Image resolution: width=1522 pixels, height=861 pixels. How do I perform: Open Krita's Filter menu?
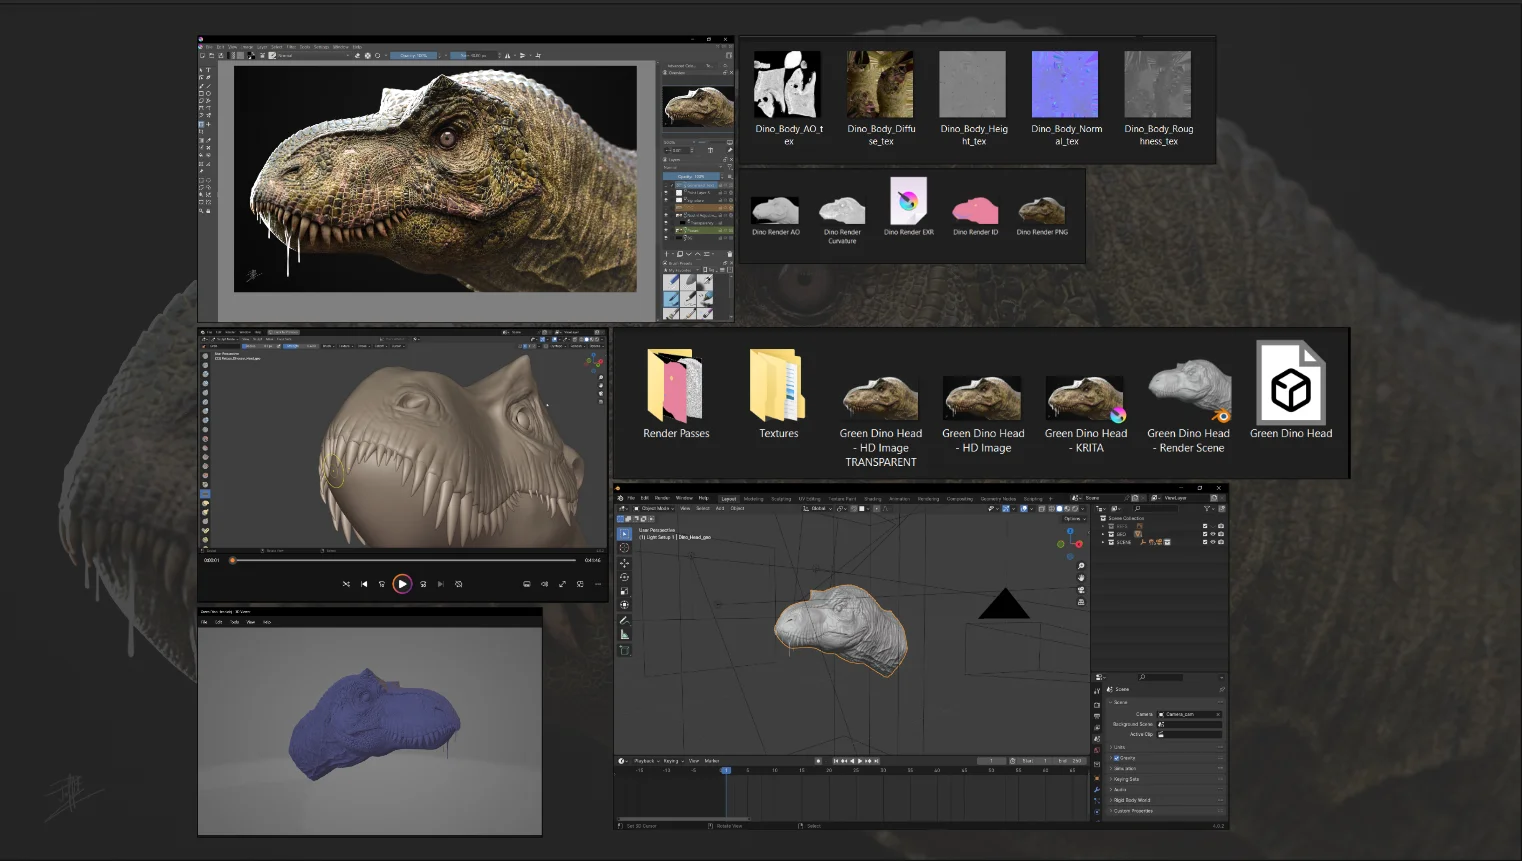pos(291,46)
